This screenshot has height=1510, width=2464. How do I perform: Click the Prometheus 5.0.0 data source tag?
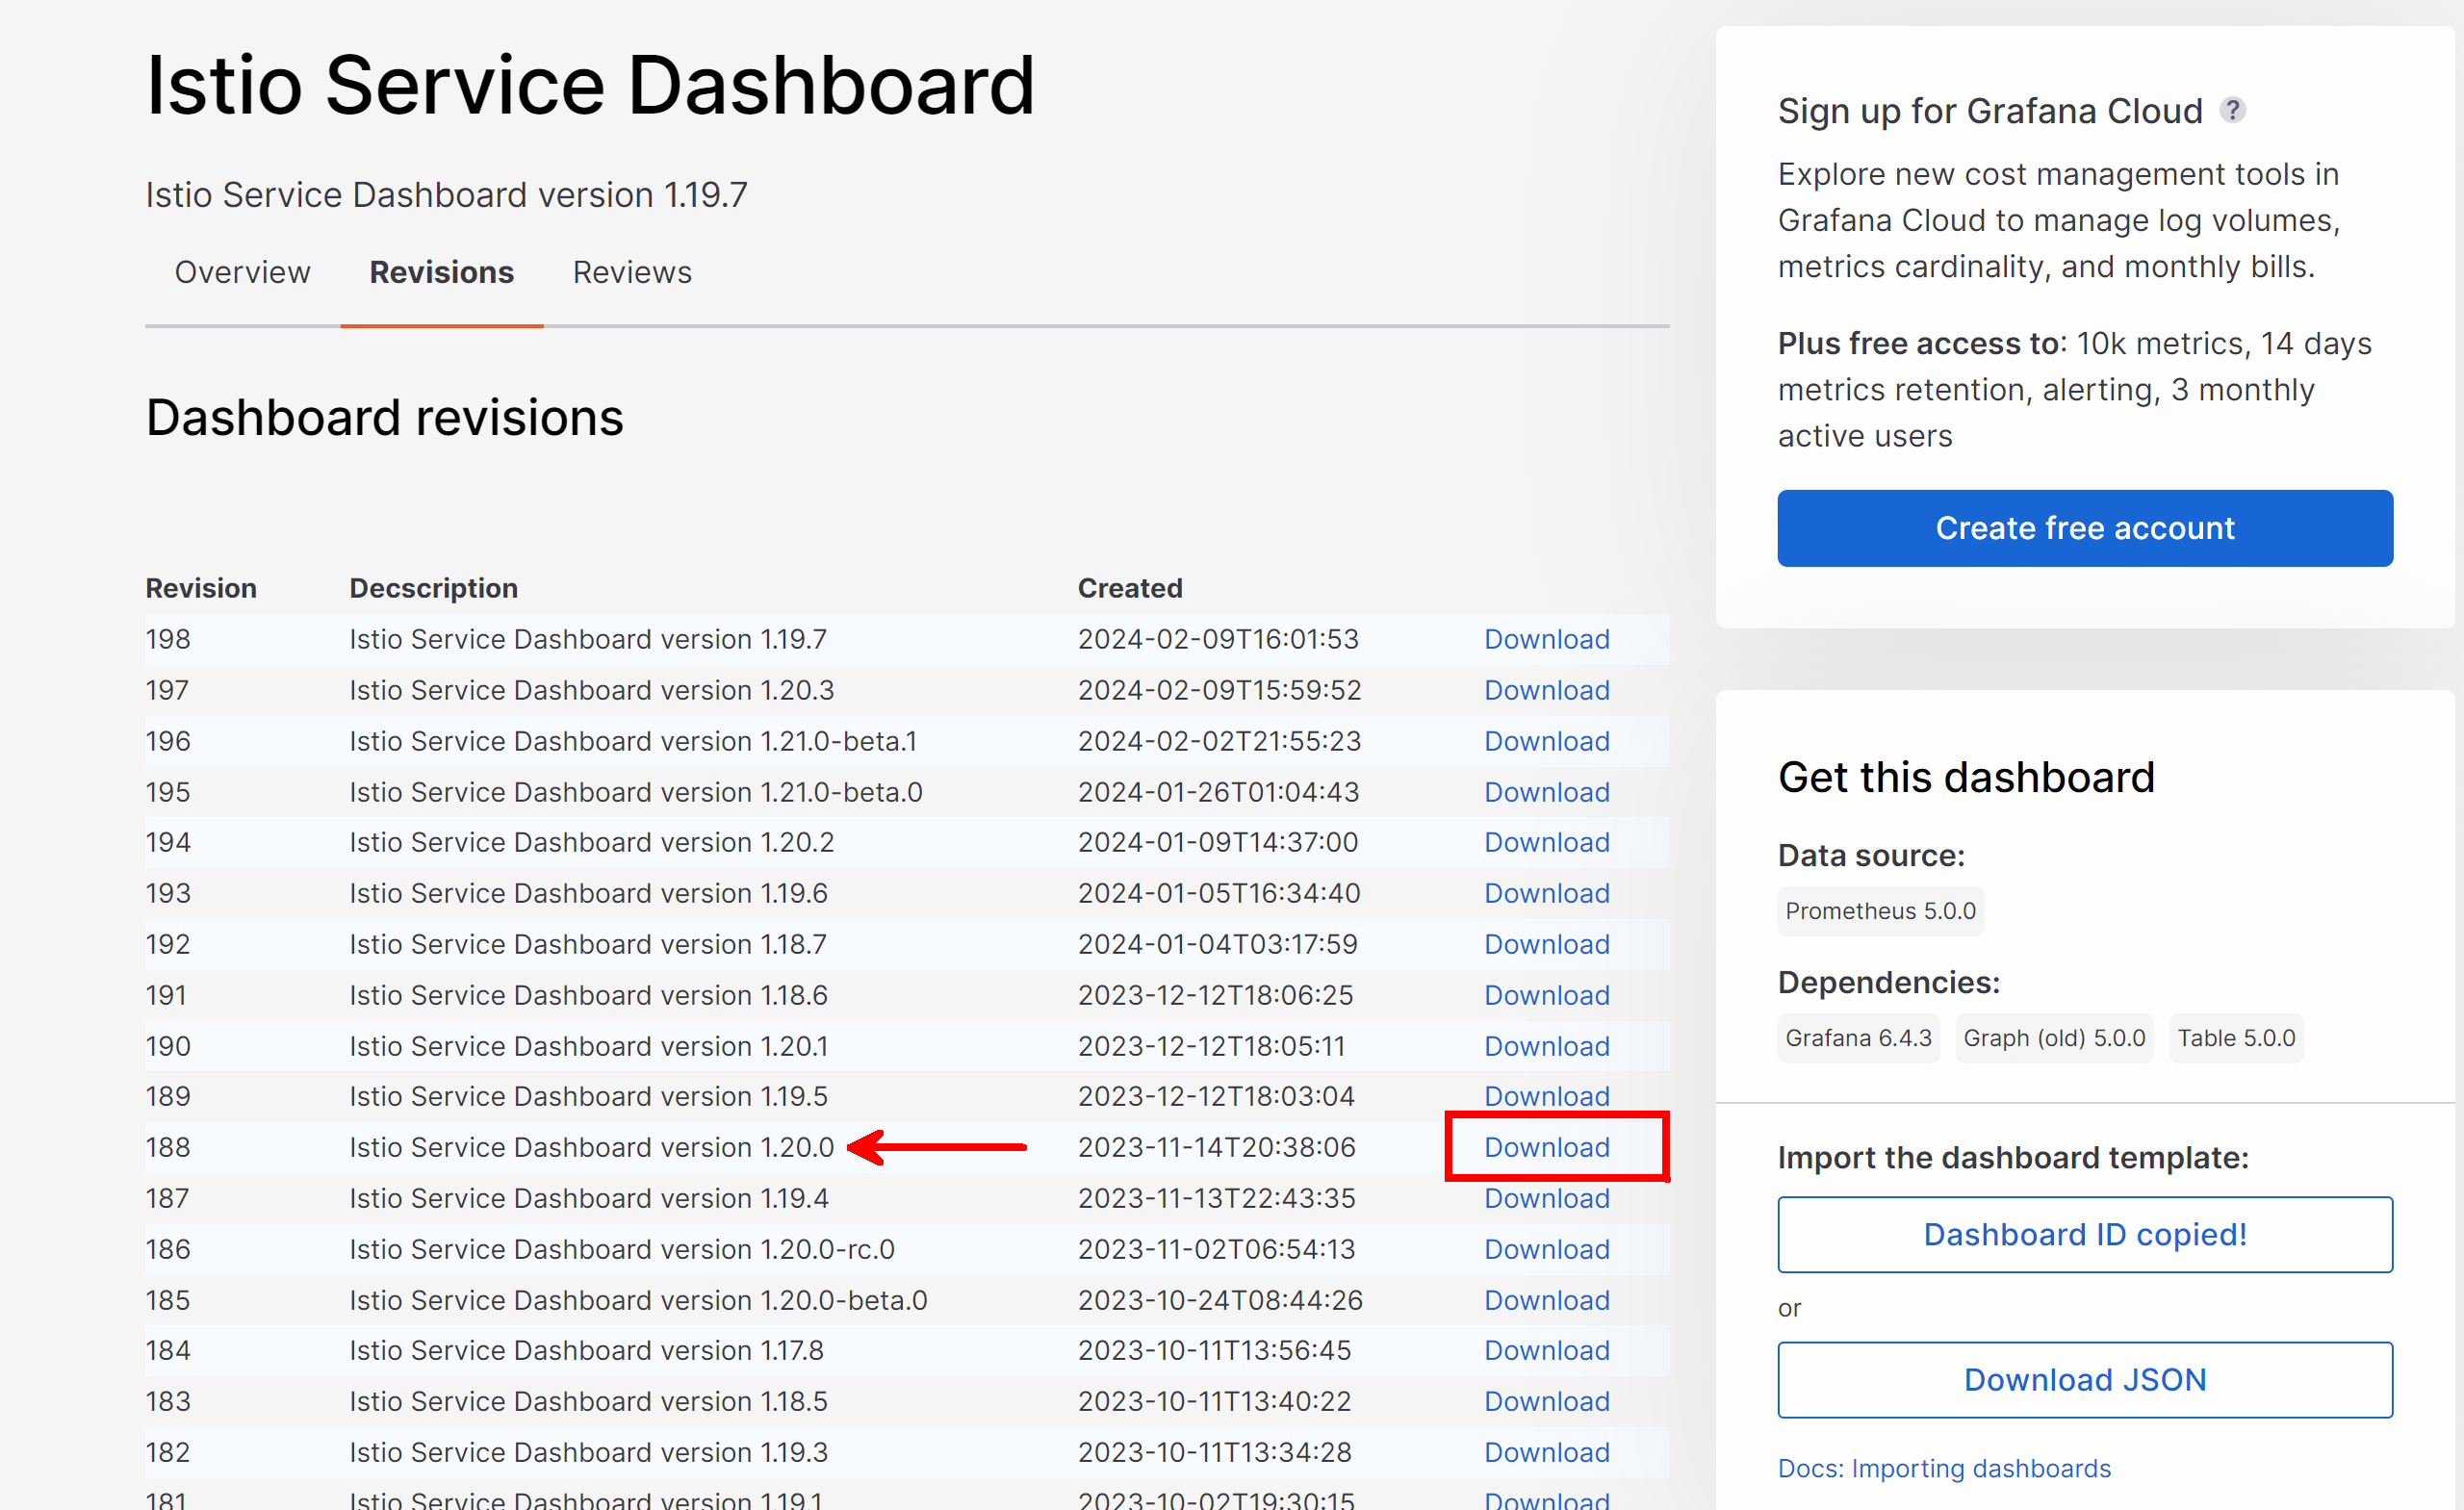point(1879,911)
